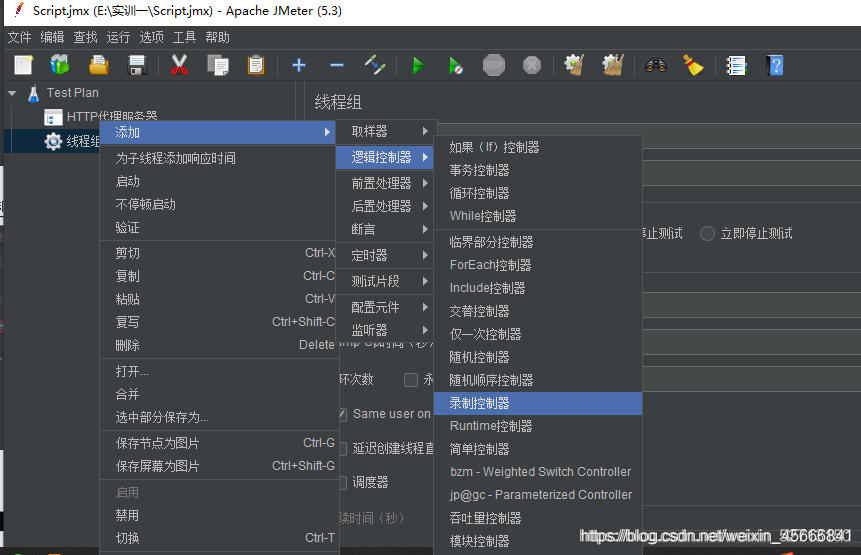Screen dimensions: 861x555
Task: Expand the 前置处理器 submenu
Action: point(385,183)
